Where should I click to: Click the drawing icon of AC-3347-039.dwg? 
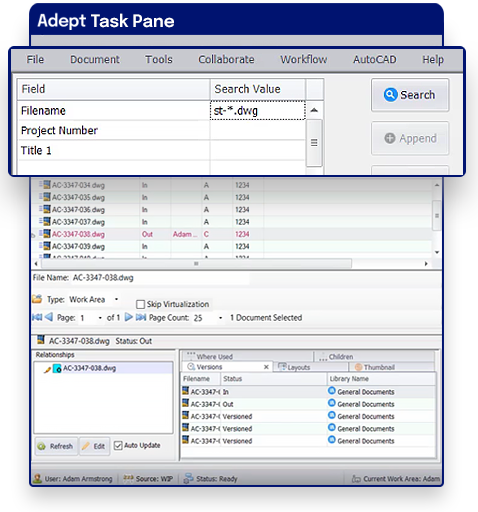[47, 246]
